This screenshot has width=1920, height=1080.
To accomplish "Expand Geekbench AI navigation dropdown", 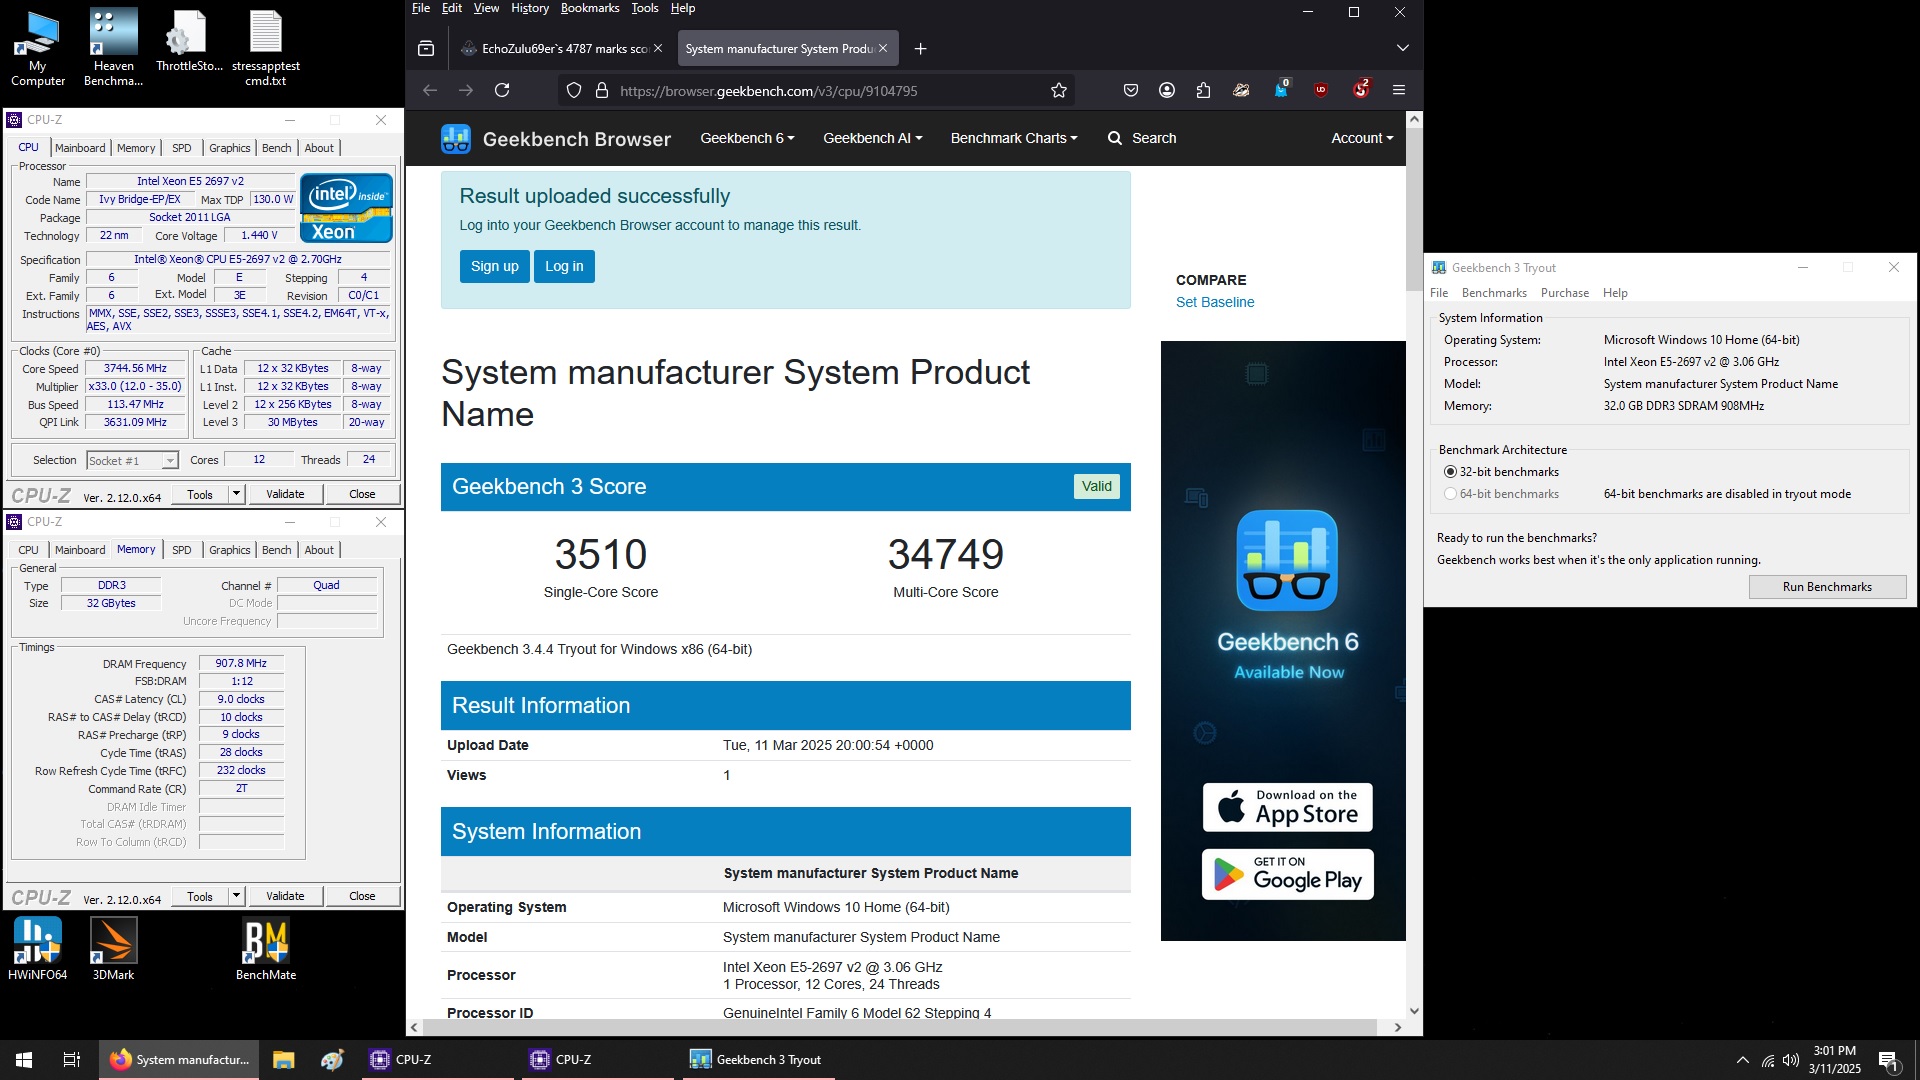I will pos(872,138).
